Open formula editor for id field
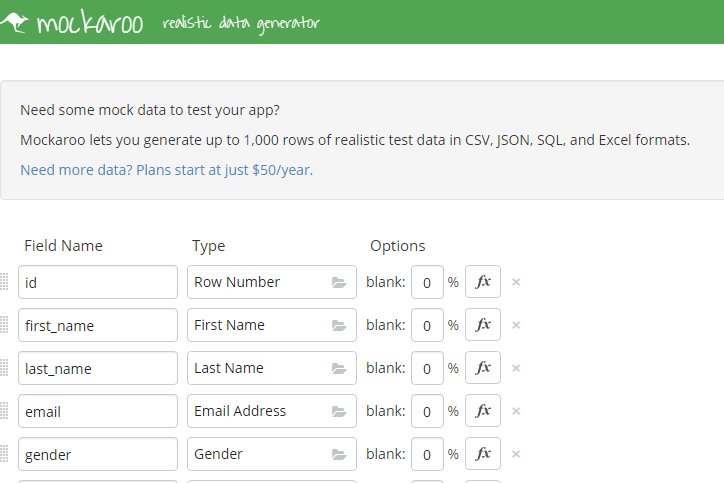This screenshot has height=483, width=724. coord(483,282)
